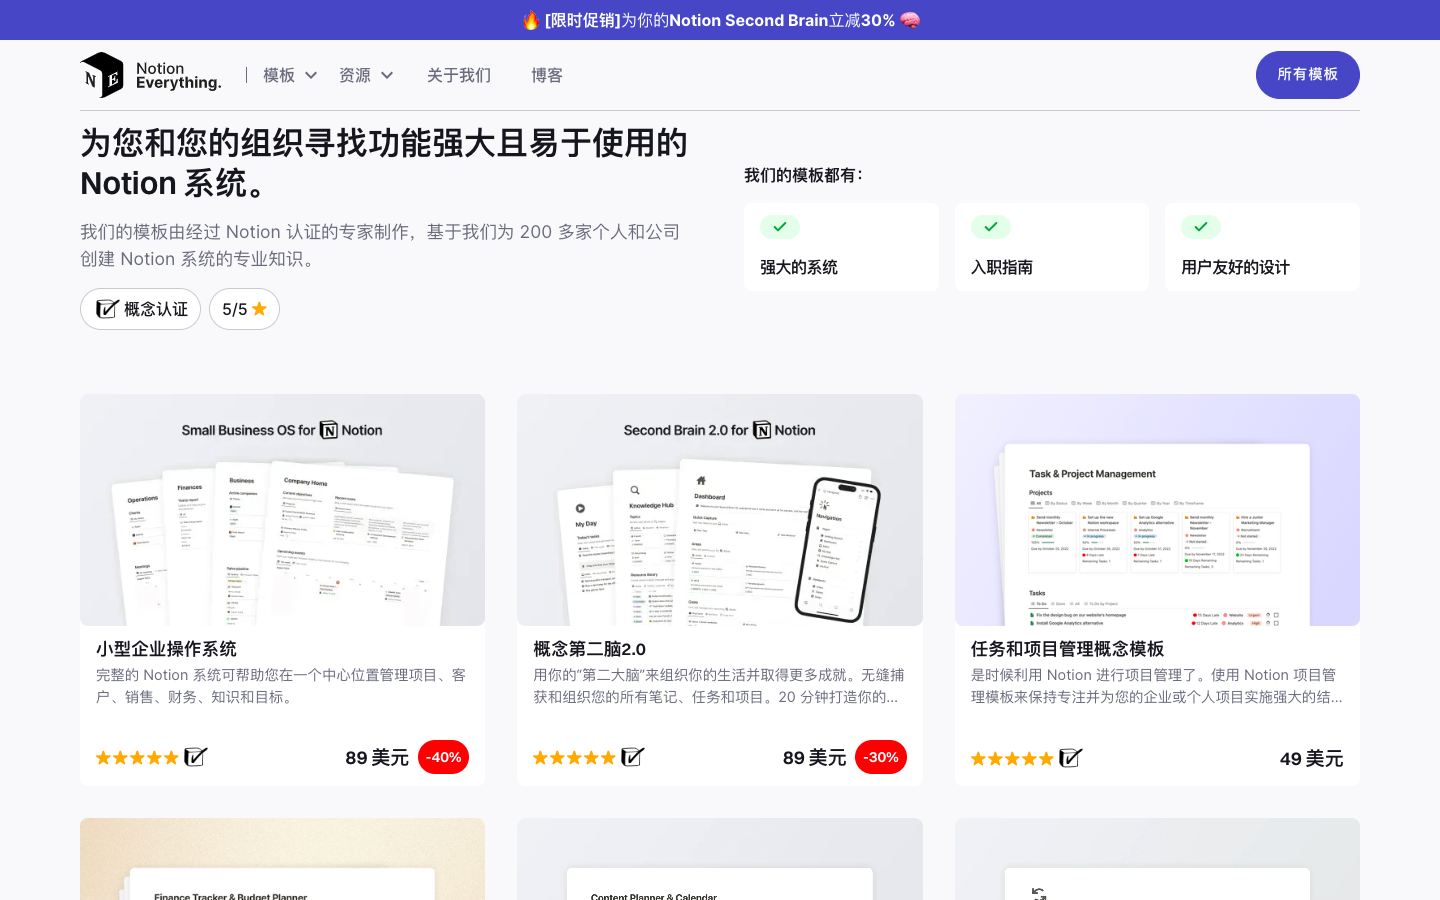Click the Notion certified icon on 概念第二脑2.0
This screenshot has width=1440, height=900.
633,757
